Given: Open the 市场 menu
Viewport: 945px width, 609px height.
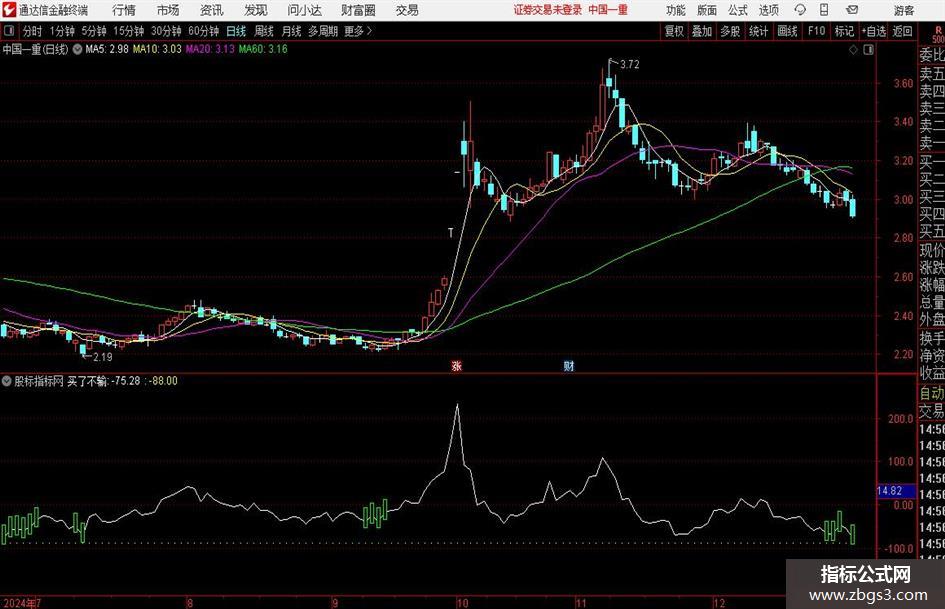Looking at the screenshot, I should pyautogui.click(x=168, y=10).
